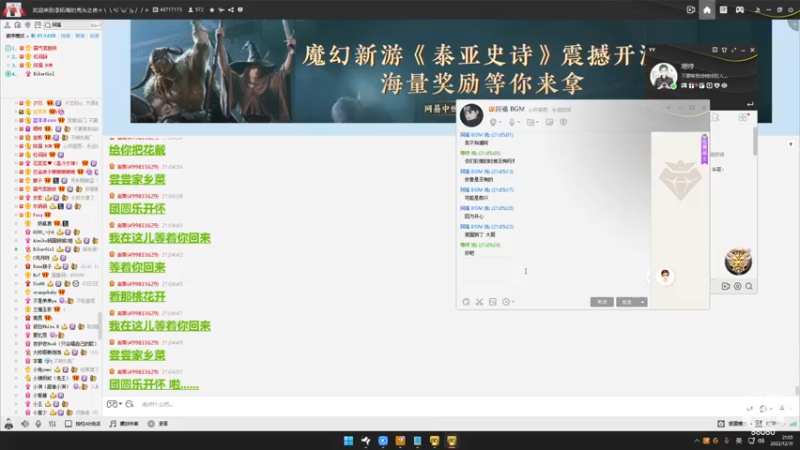Click the info icon in title bar

240,10
